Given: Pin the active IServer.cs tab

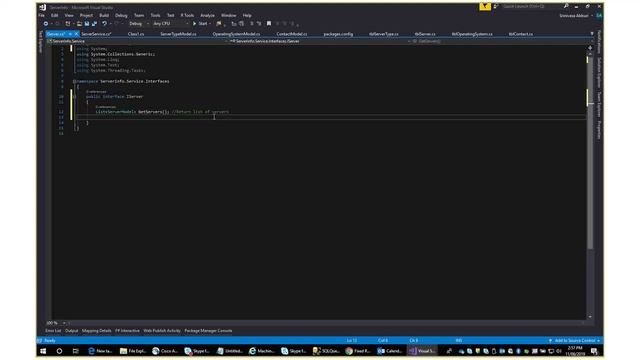Looking at the screenshot, I should (x=70, y=34).
